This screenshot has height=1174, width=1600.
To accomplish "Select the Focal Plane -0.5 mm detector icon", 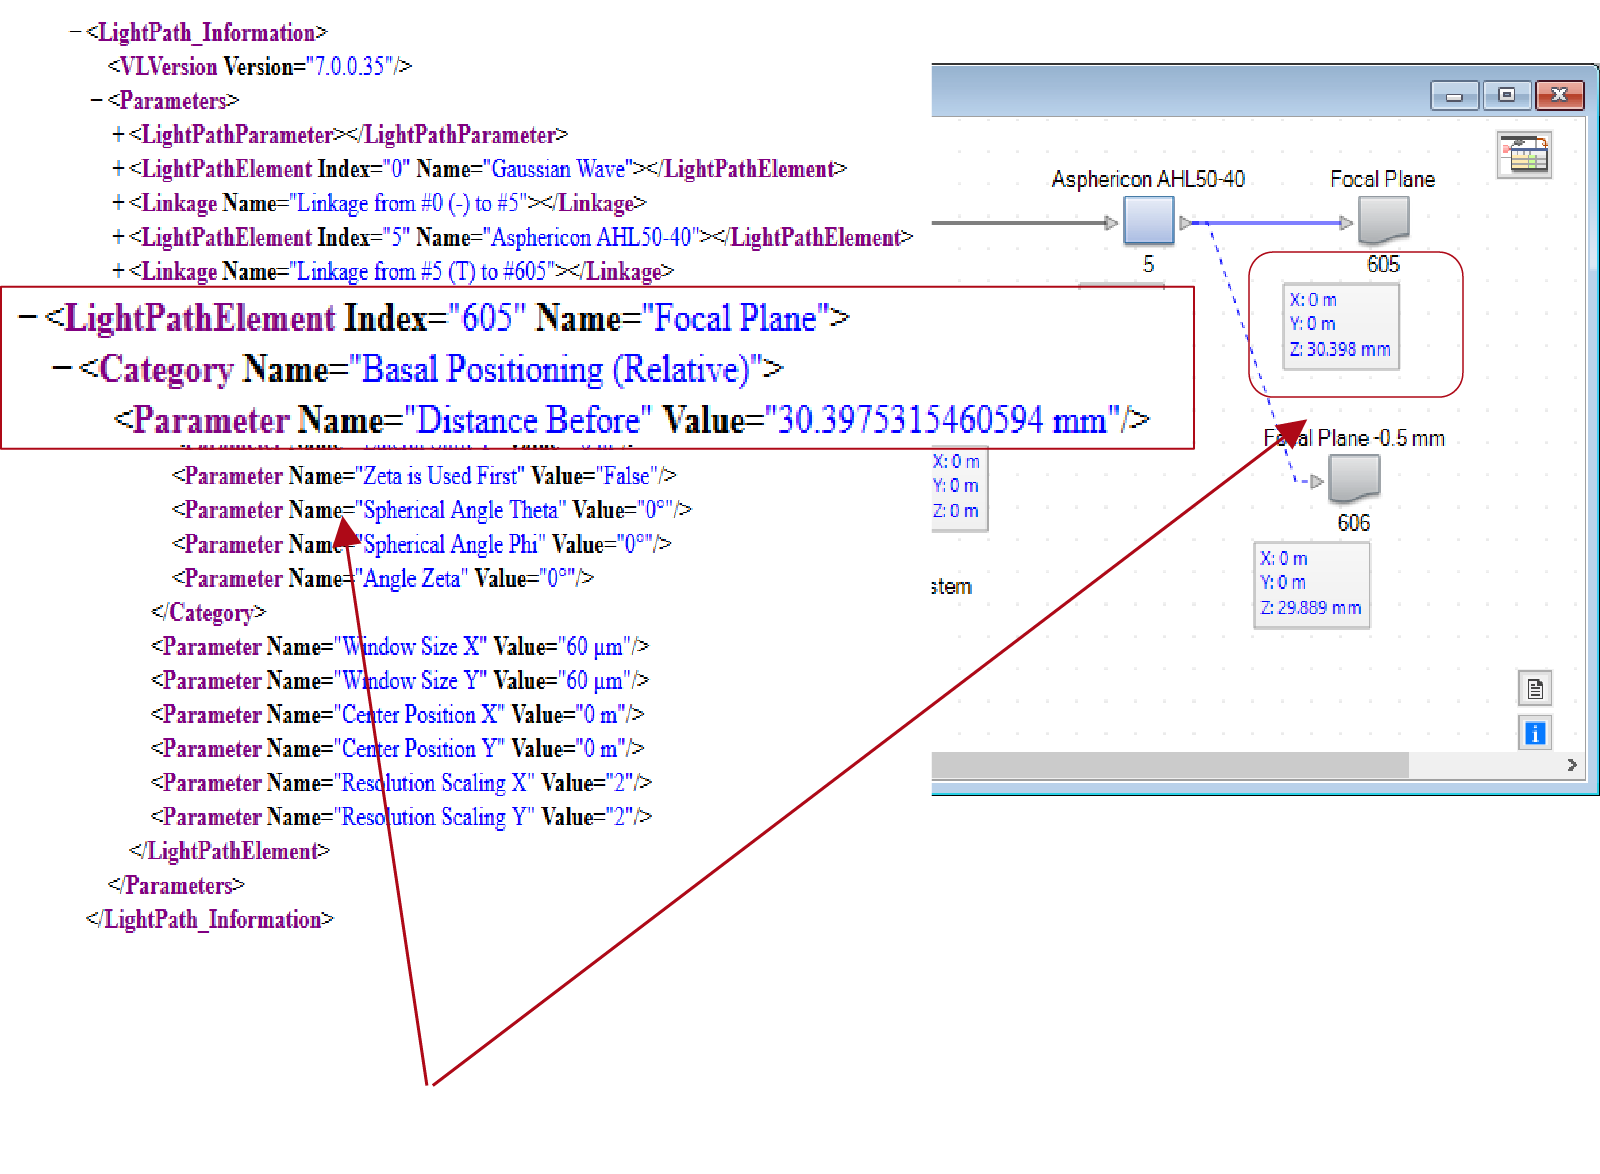I will 1354,479.
